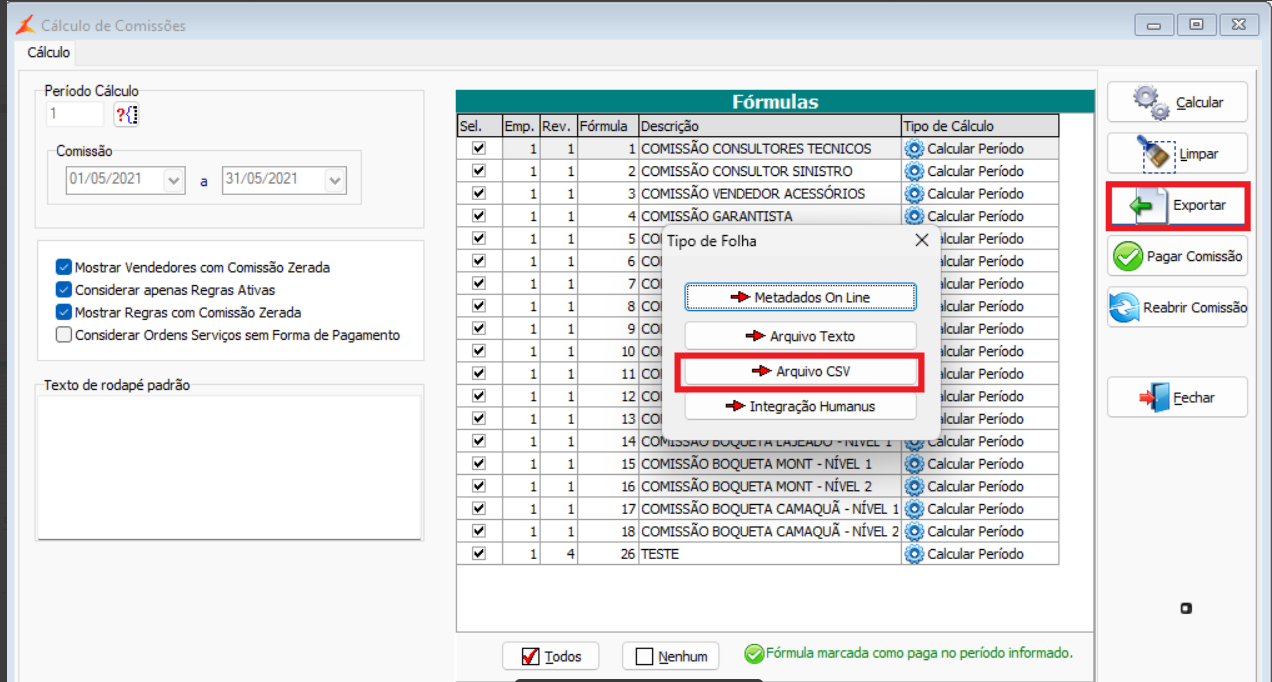Open the 31/05/2021 end date dropdown
The width and height of the screenshot is (1272, 682).
[335, 181]
